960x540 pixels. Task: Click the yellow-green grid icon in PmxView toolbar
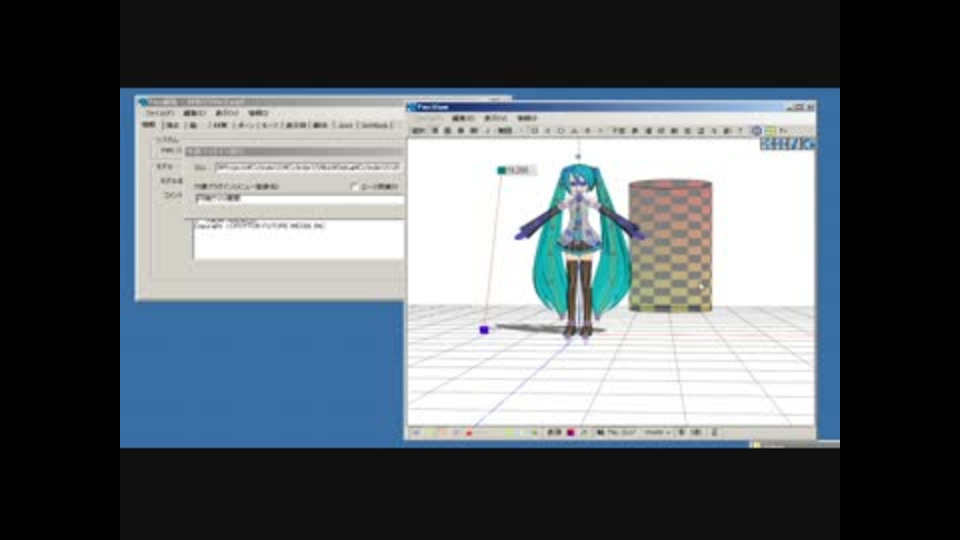point(770,130)
